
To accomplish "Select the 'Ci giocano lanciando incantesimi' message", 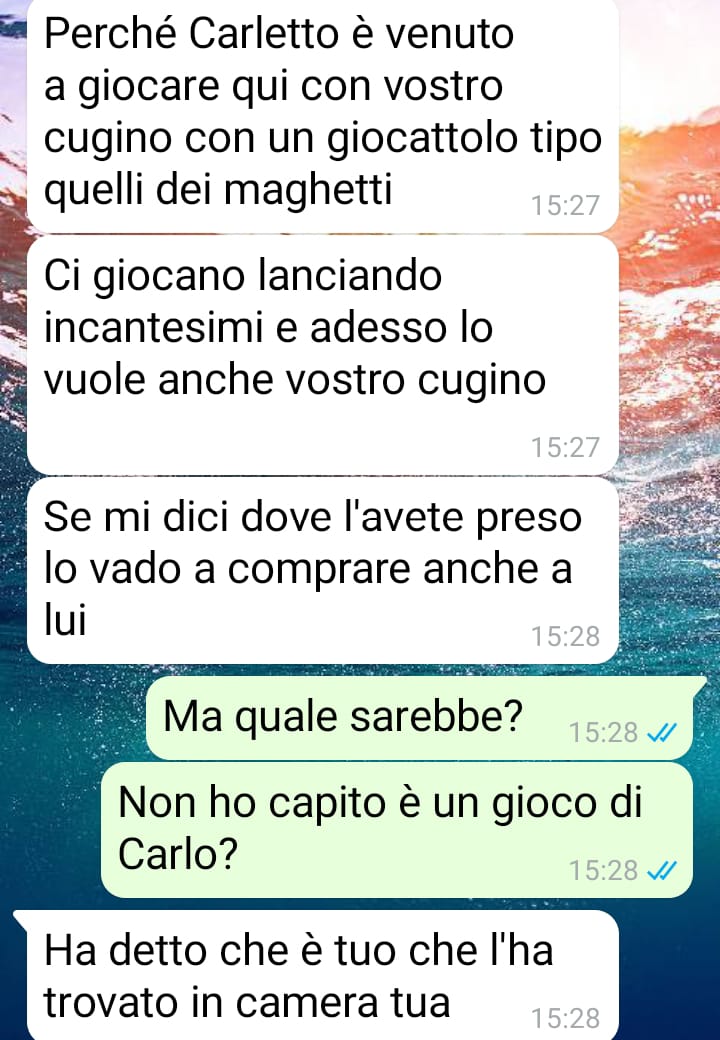I will [323, 355].
